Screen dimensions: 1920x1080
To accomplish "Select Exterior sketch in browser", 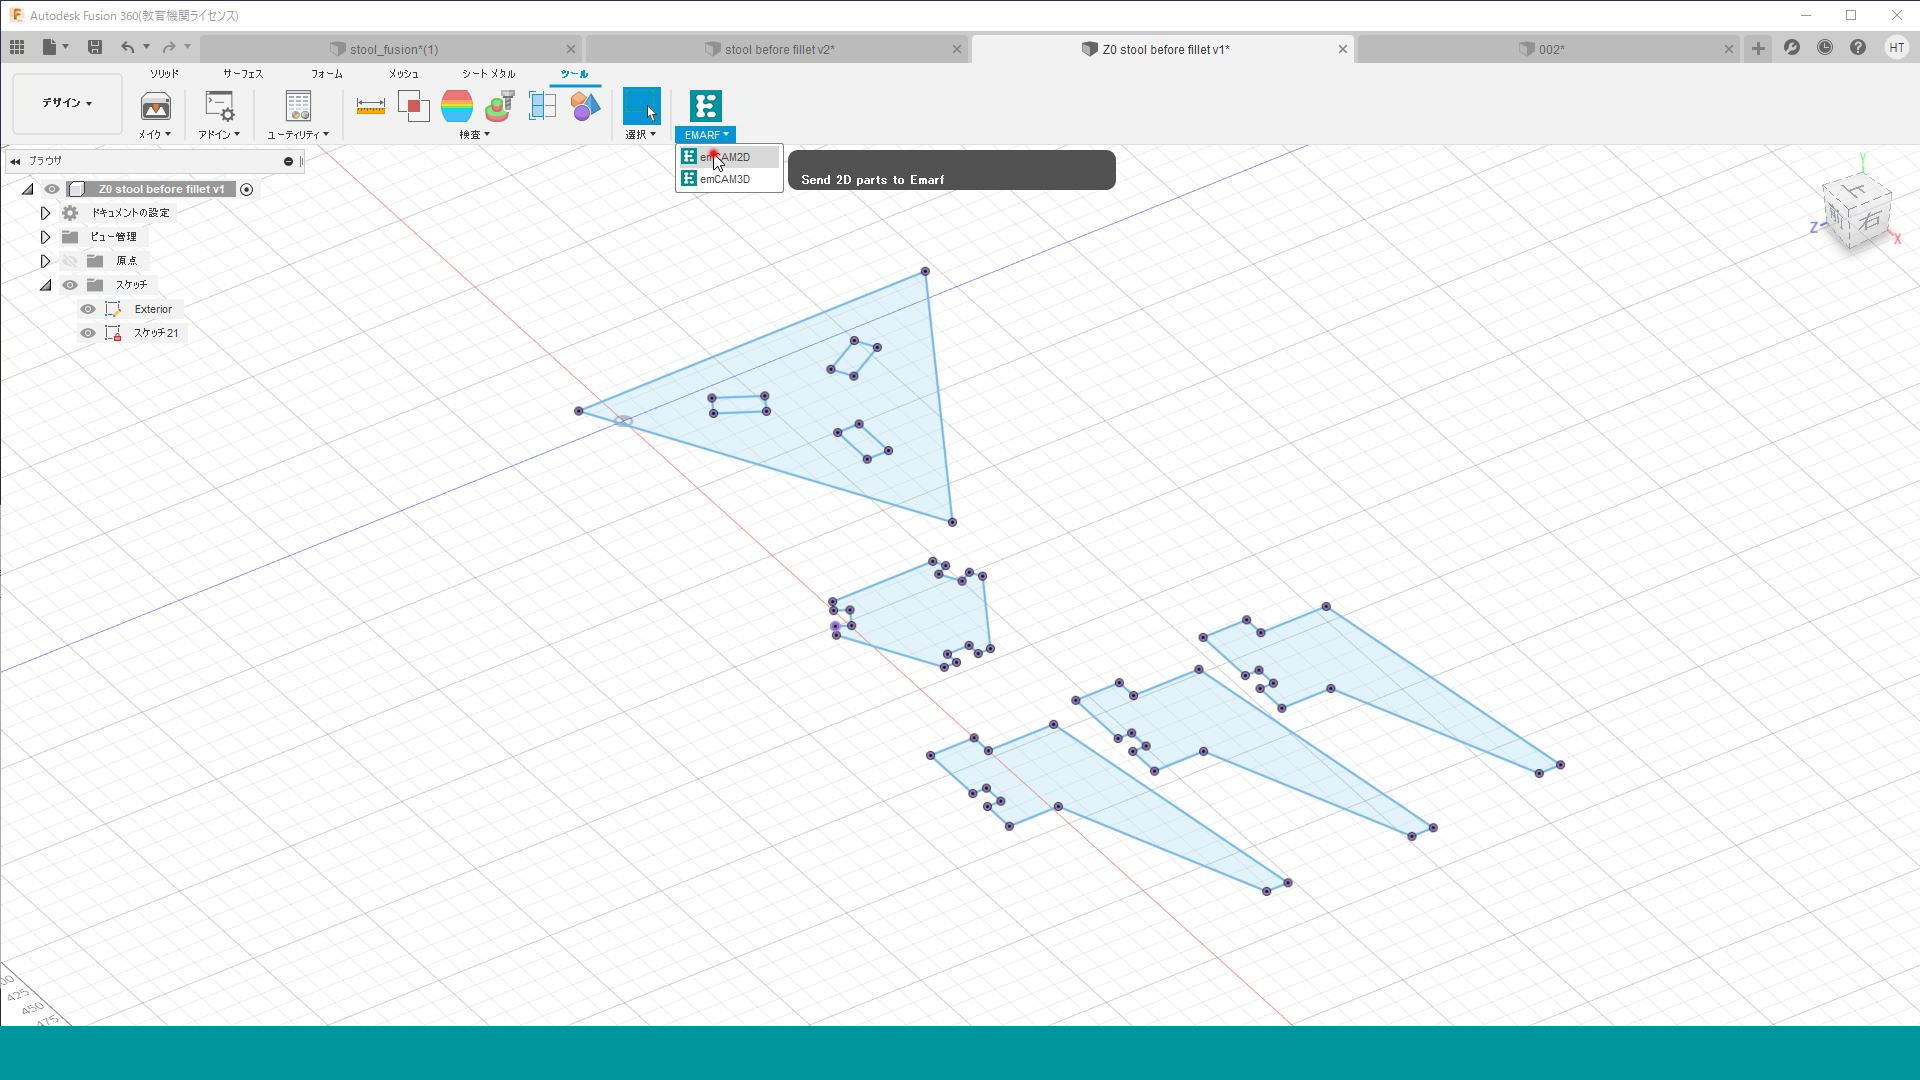I will pos(153,309).
